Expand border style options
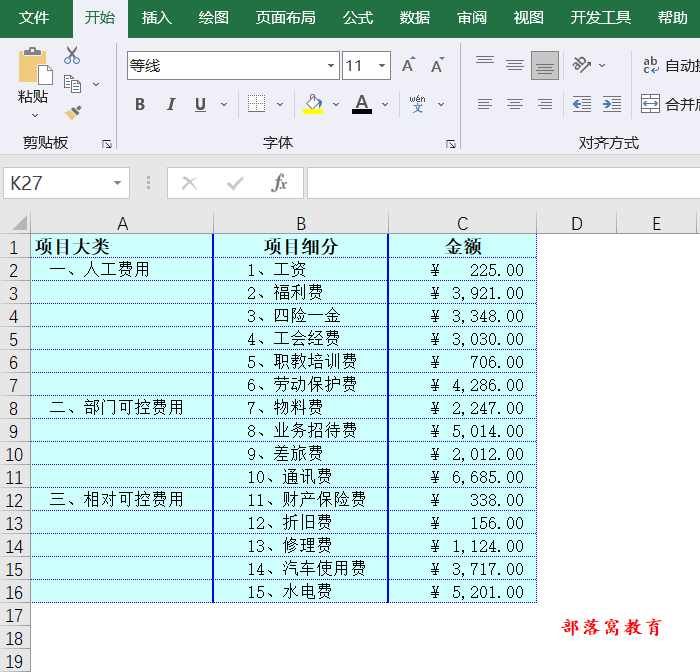 coord(280,104)
